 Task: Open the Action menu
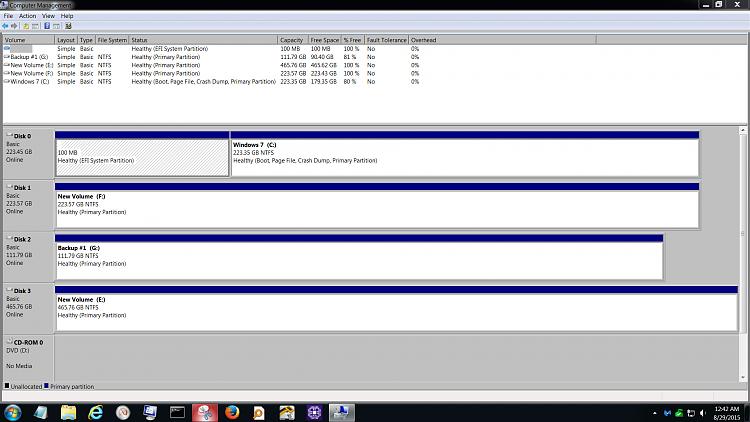pyautogui.click(x=27, y=16)
